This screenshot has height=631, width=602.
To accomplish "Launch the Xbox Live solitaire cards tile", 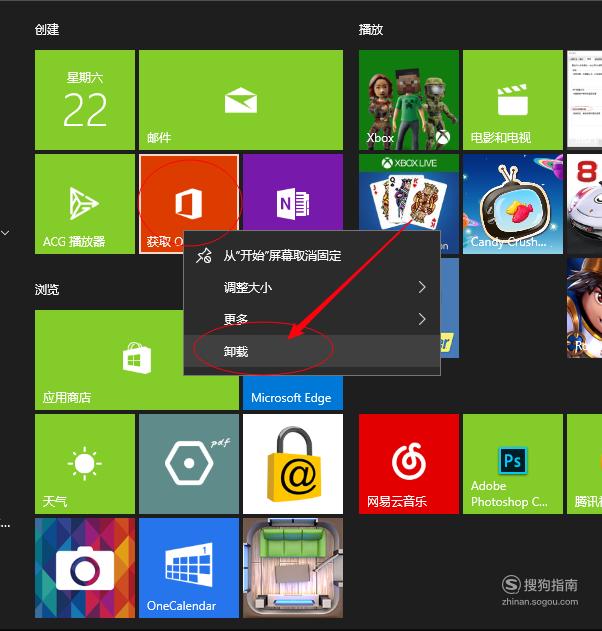I will click(x=409, y=192).
